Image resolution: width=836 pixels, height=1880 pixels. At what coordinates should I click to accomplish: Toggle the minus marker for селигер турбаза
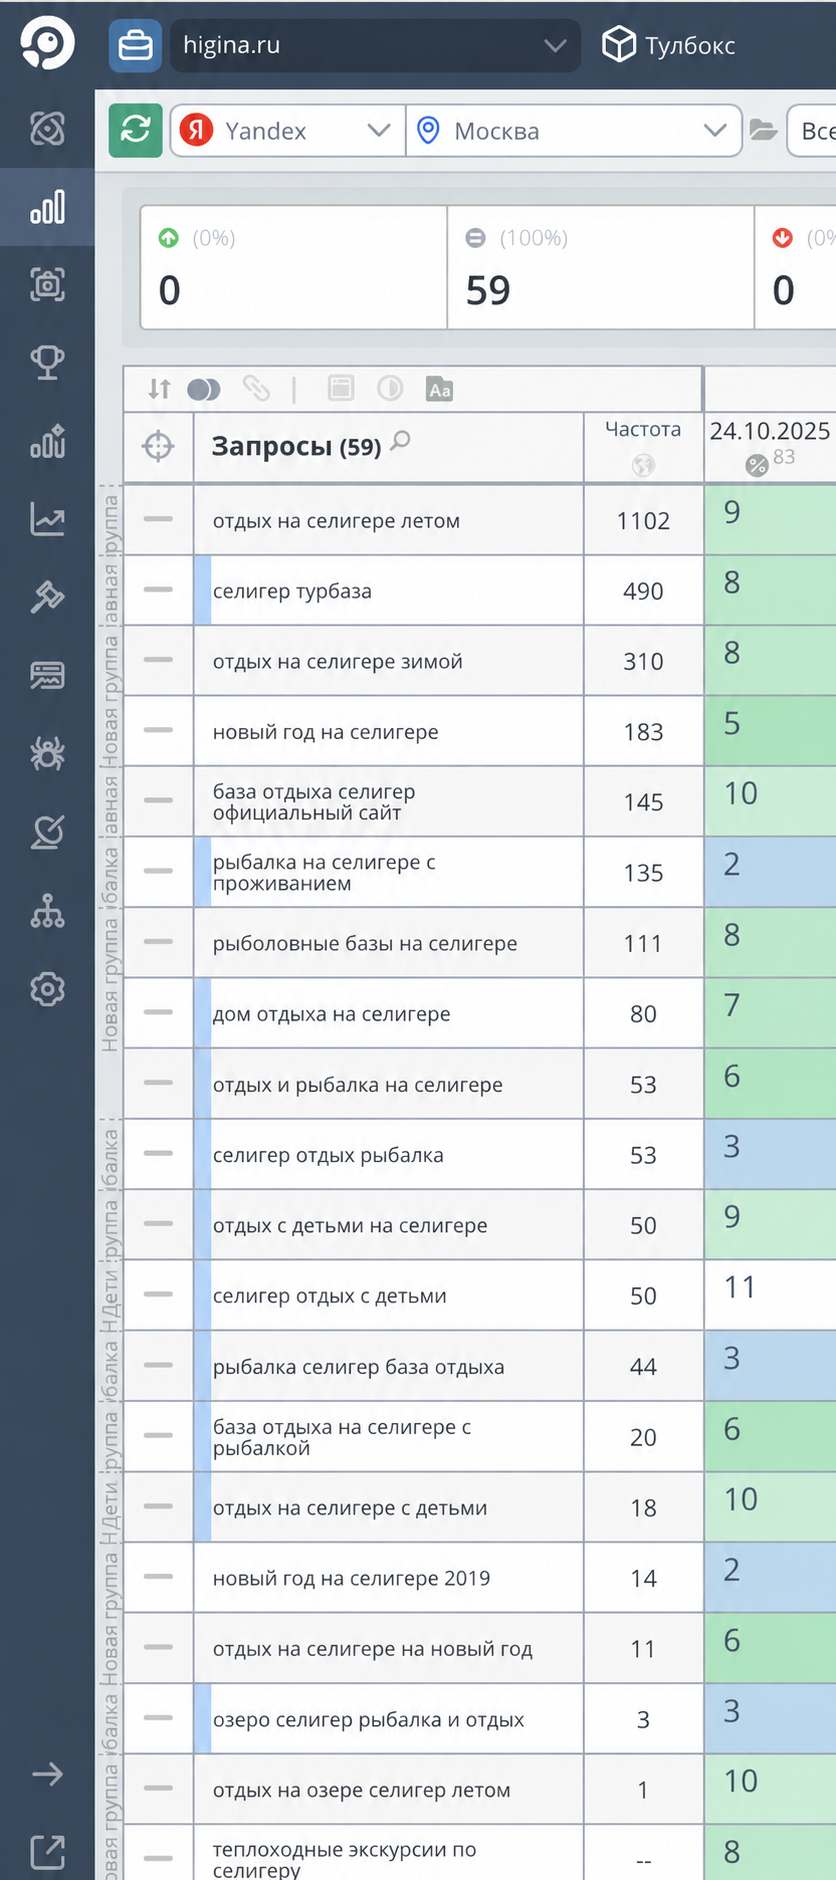(158, 590)
